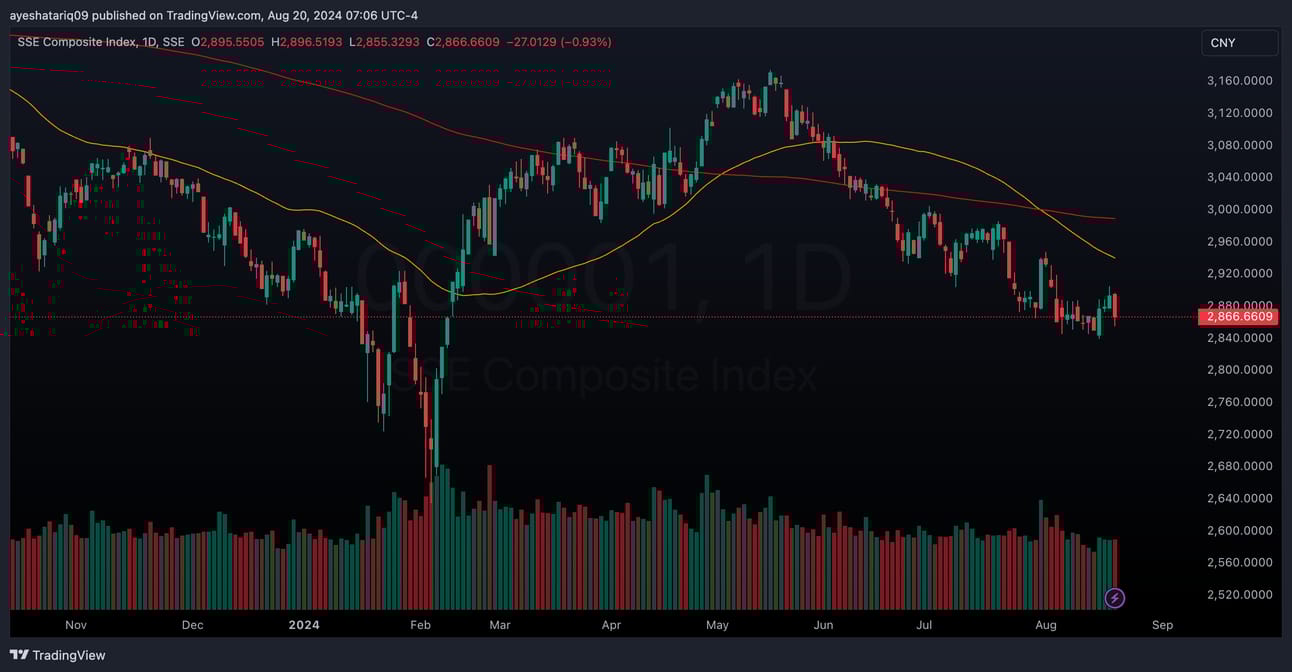Image resolution: width=1292 pixels, height=672 pixels.
Task: Click the Jul label on time axis
Action: click(x=924, y=625)
